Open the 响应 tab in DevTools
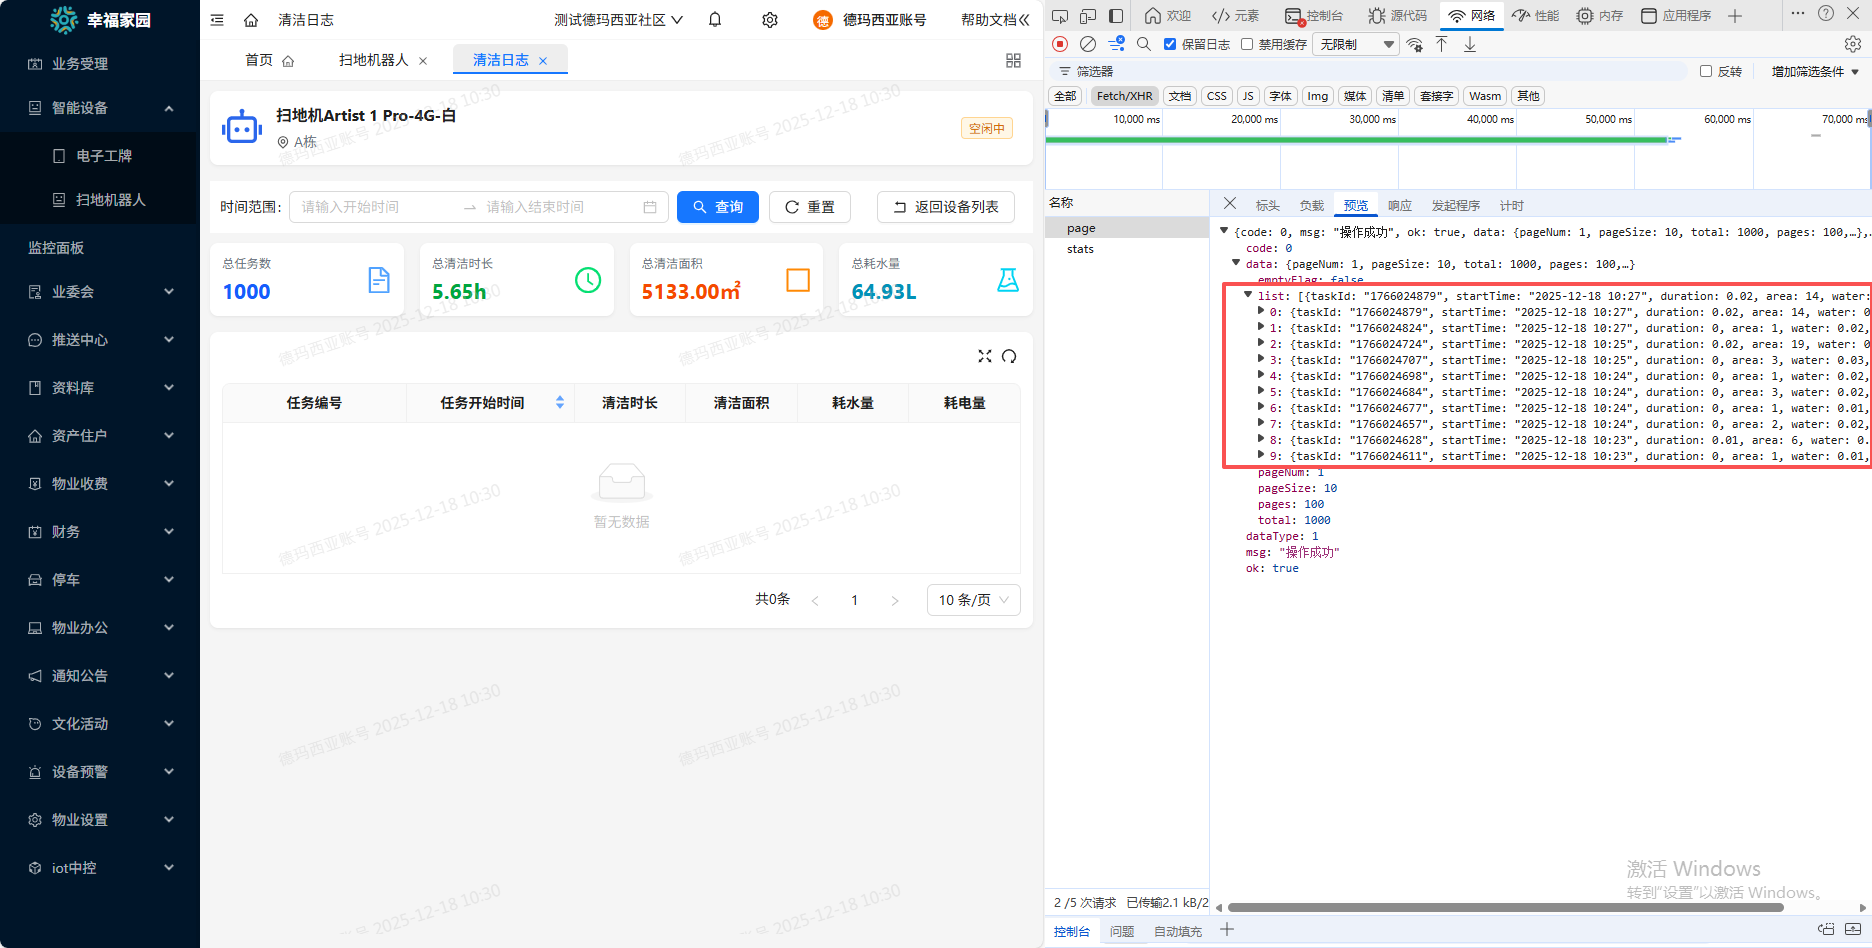1872x948 pixels. coord(1399,205)
